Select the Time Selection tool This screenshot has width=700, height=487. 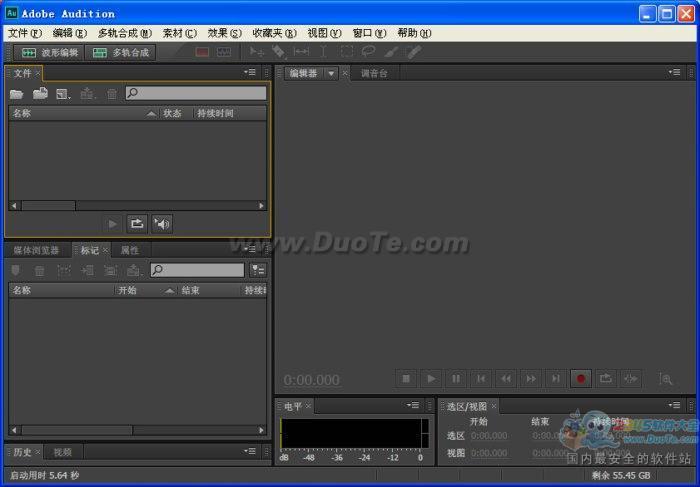[323, 52]
